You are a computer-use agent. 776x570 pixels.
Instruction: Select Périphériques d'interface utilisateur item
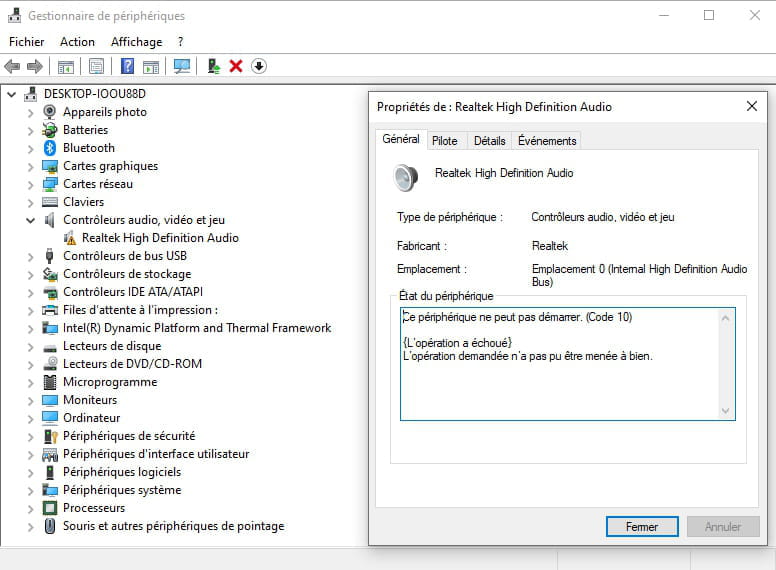[x=156, y=454]
